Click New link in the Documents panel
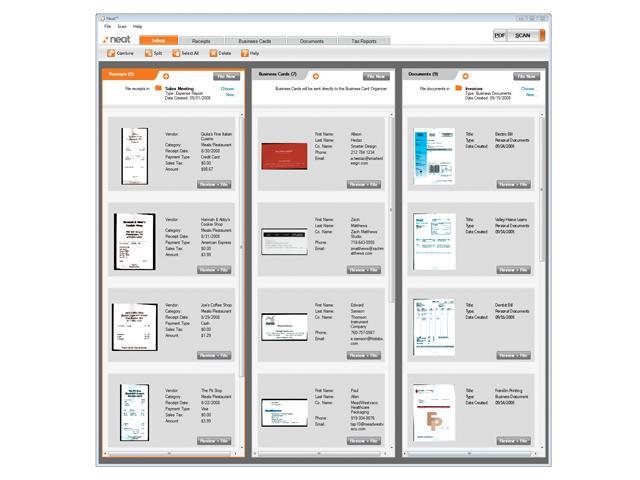The image size is (640, 480). (x=529, y=94)
